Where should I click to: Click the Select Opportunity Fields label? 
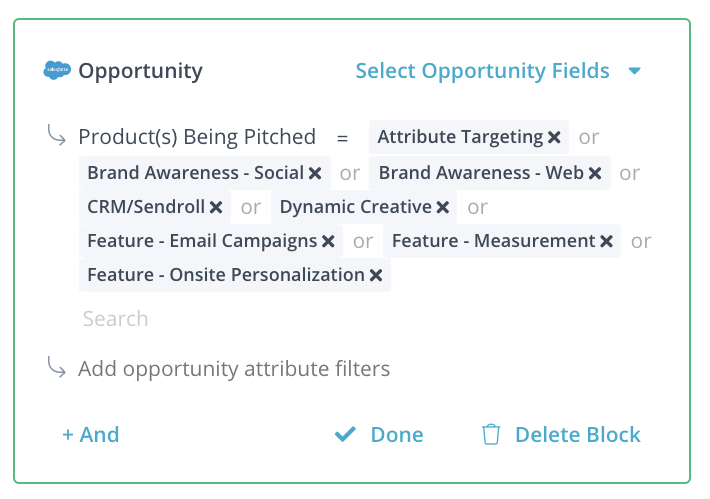click(x=482, y=71)
